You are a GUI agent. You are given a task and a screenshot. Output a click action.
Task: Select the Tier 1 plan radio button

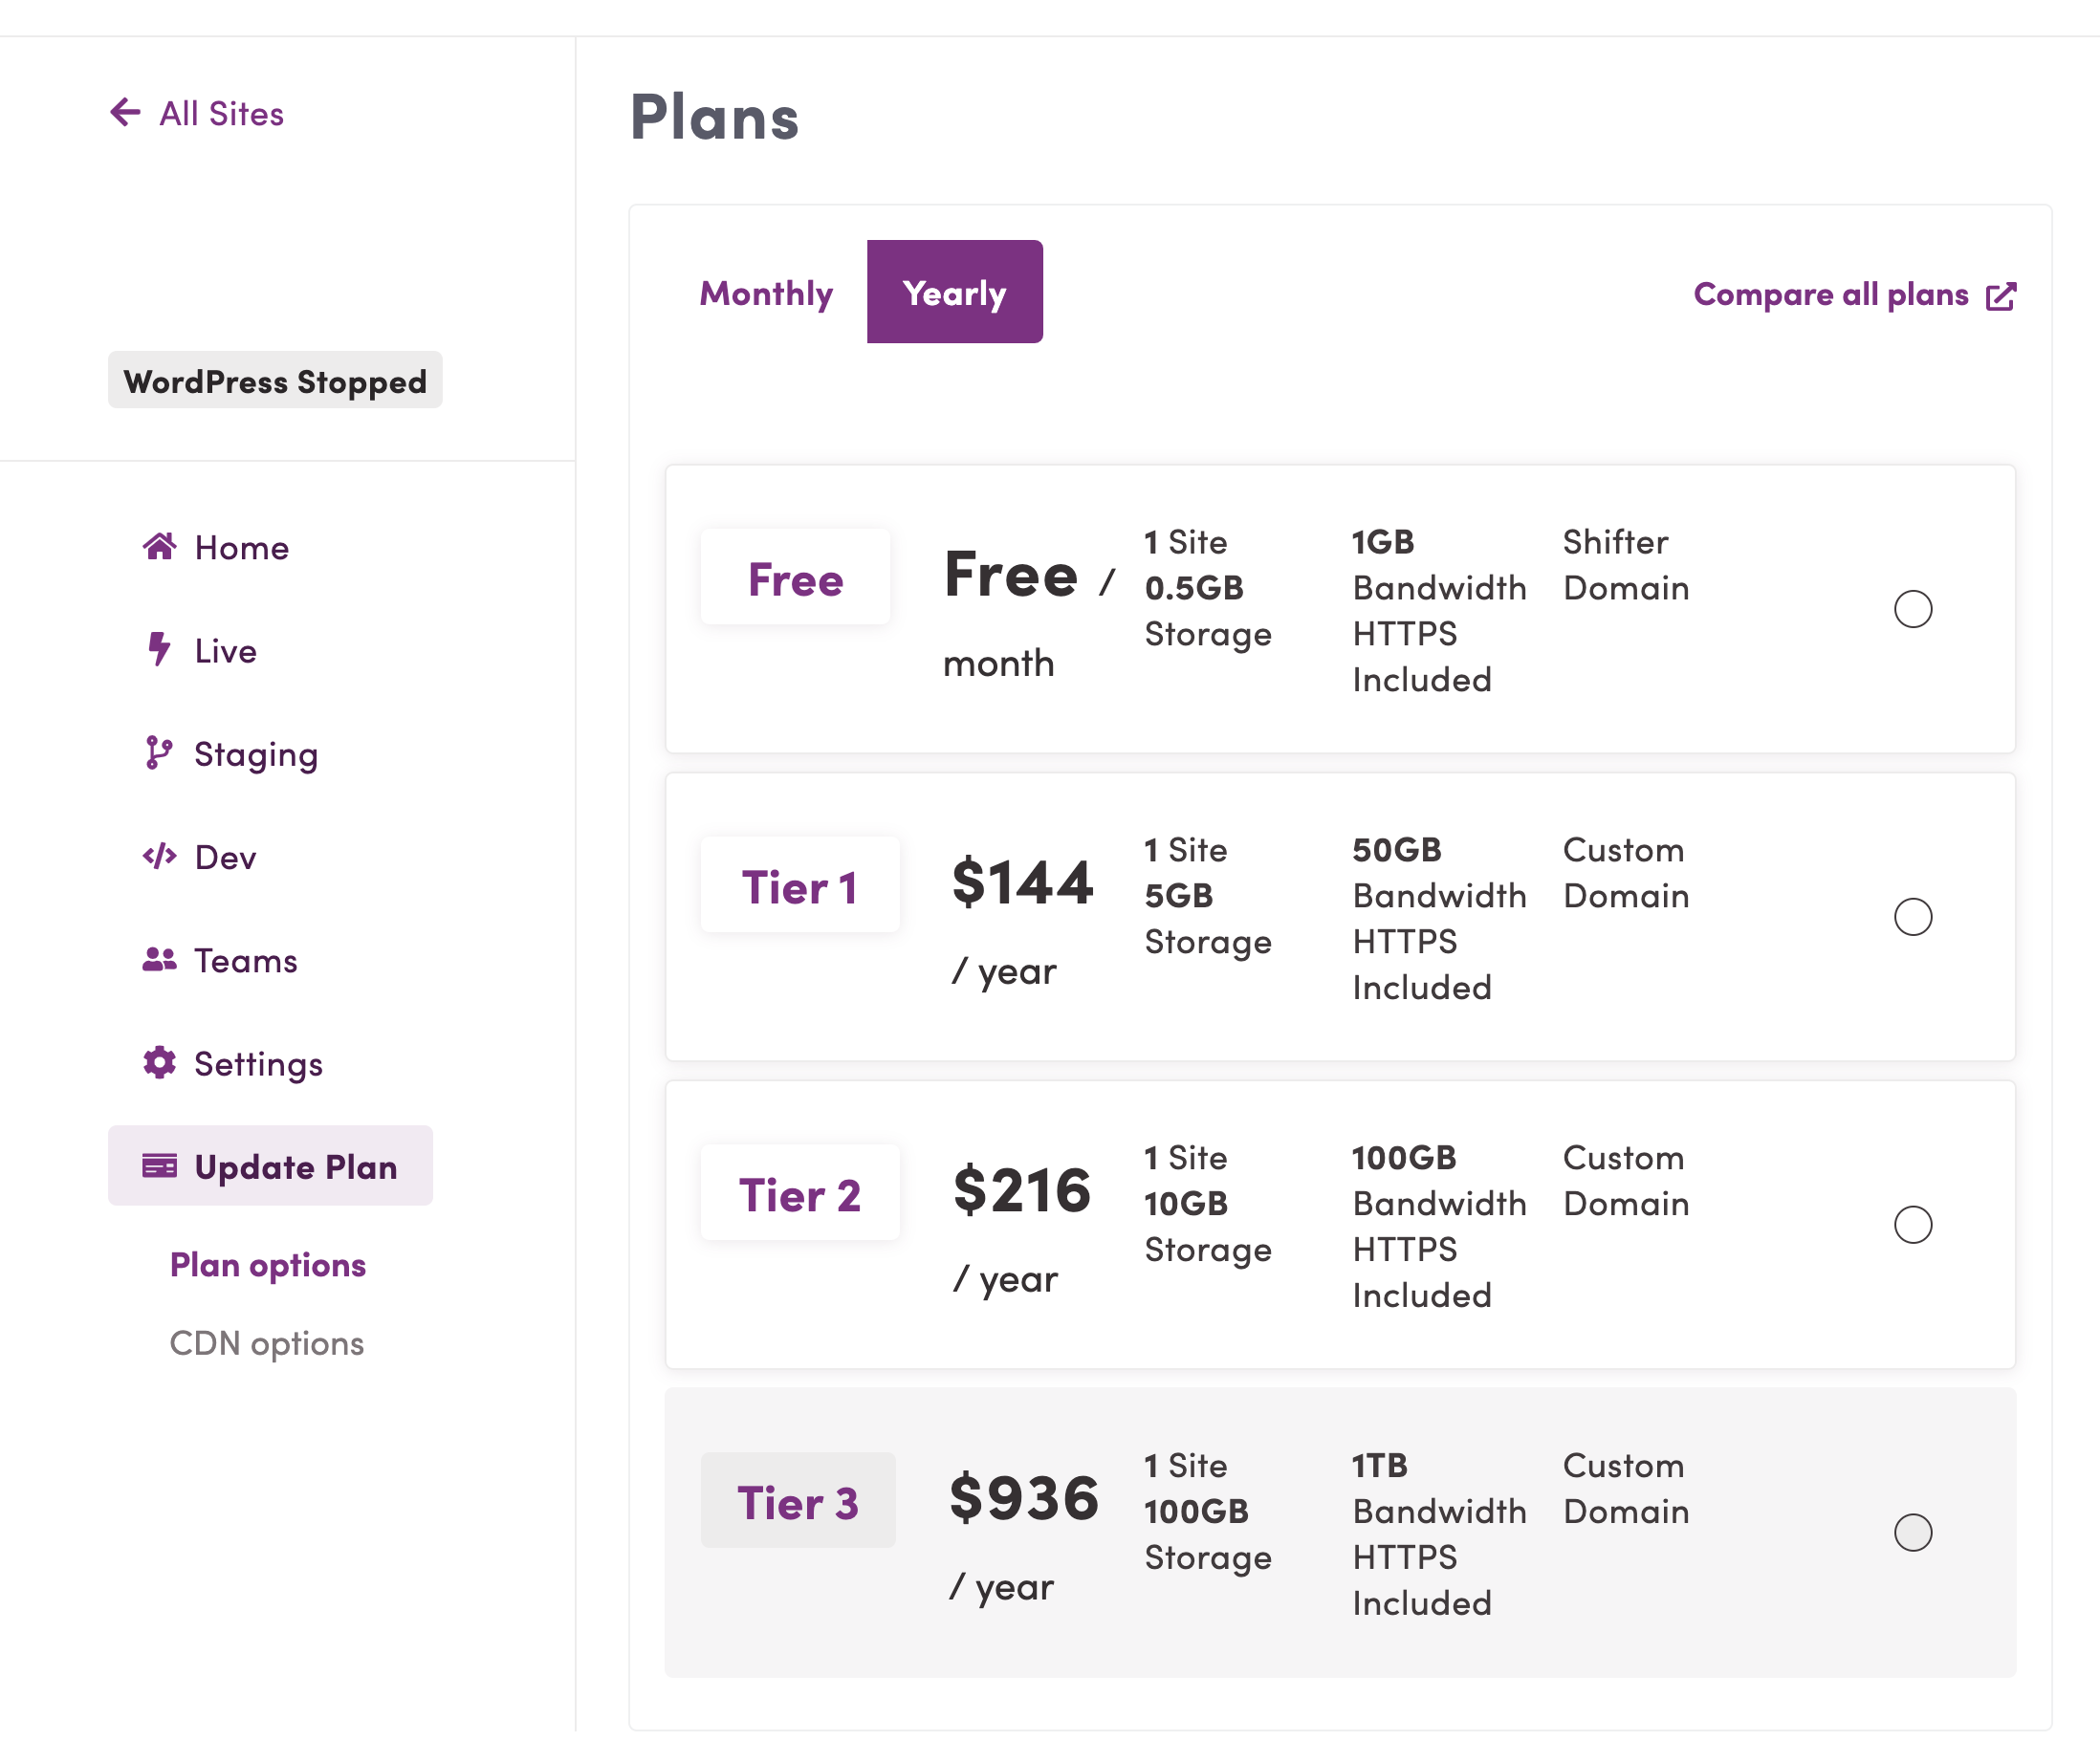(x=1913, y=917)
